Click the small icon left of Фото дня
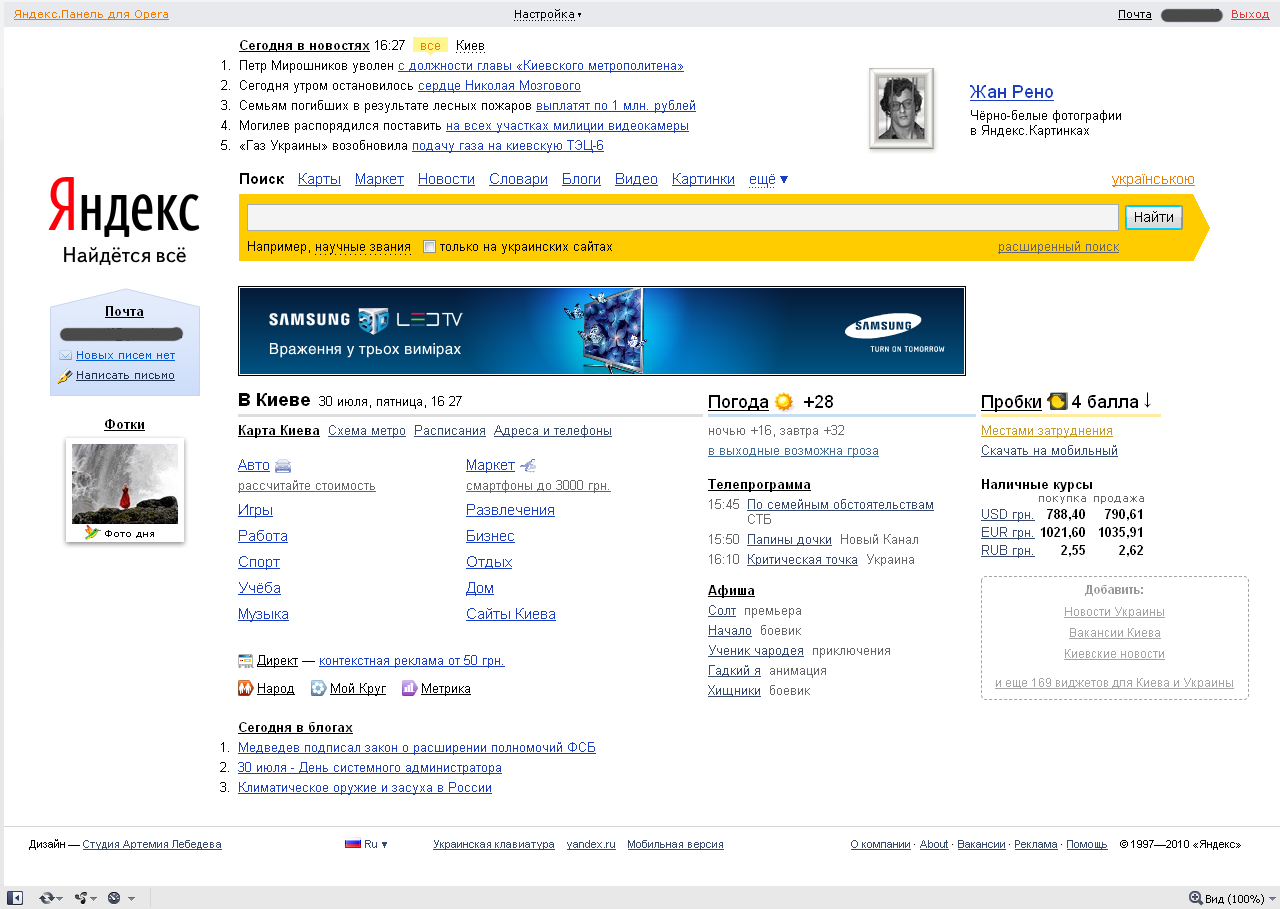 (x=92, y=533)
